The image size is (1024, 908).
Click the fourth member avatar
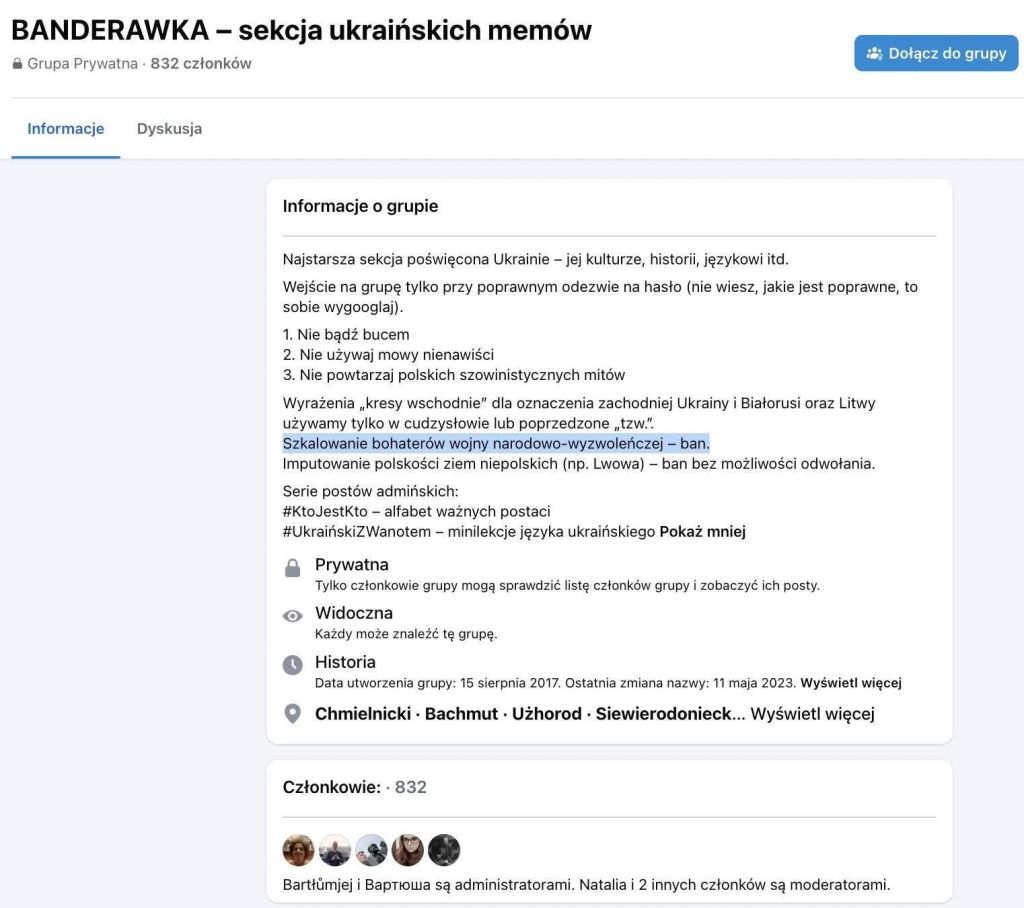click(407, 850)
